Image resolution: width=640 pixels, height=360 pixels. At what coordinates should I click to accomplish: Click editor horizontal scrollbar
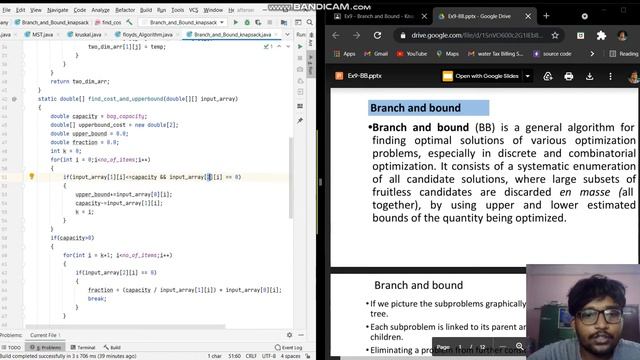125,327
